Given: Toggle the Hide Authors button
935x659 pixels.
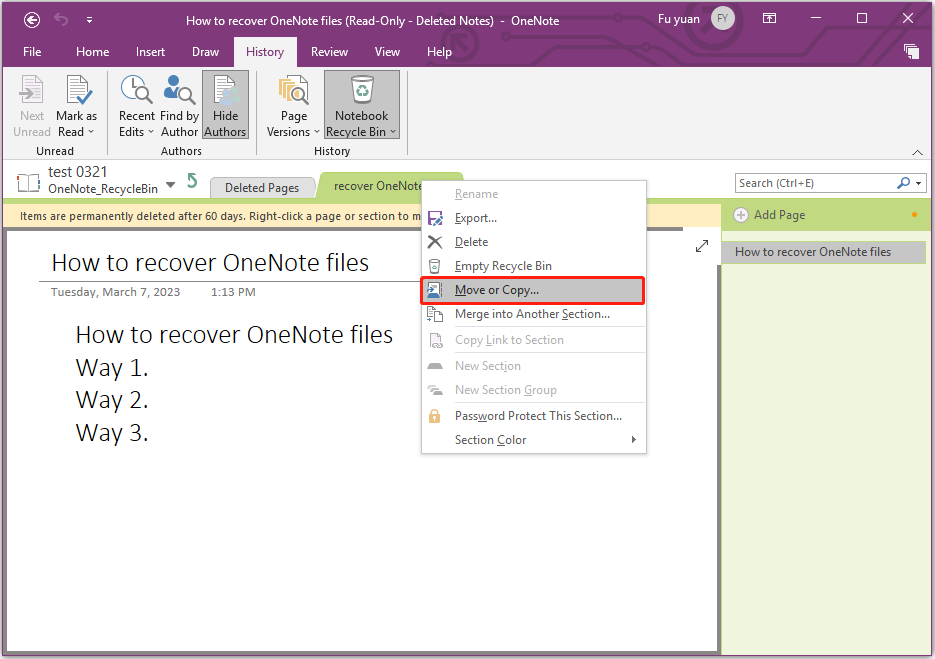Looking at the screenshot, I should 225,105.
